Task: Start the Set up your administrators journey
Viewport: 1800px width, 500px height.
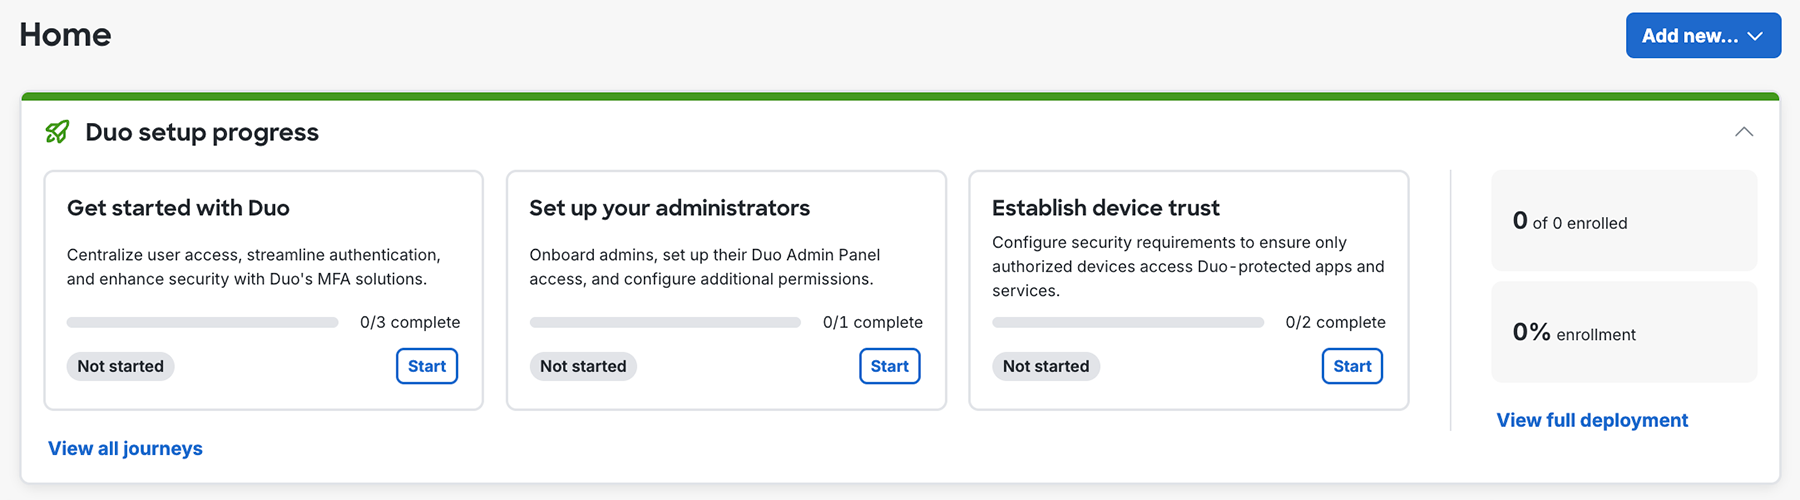Action: coord(890,366)
